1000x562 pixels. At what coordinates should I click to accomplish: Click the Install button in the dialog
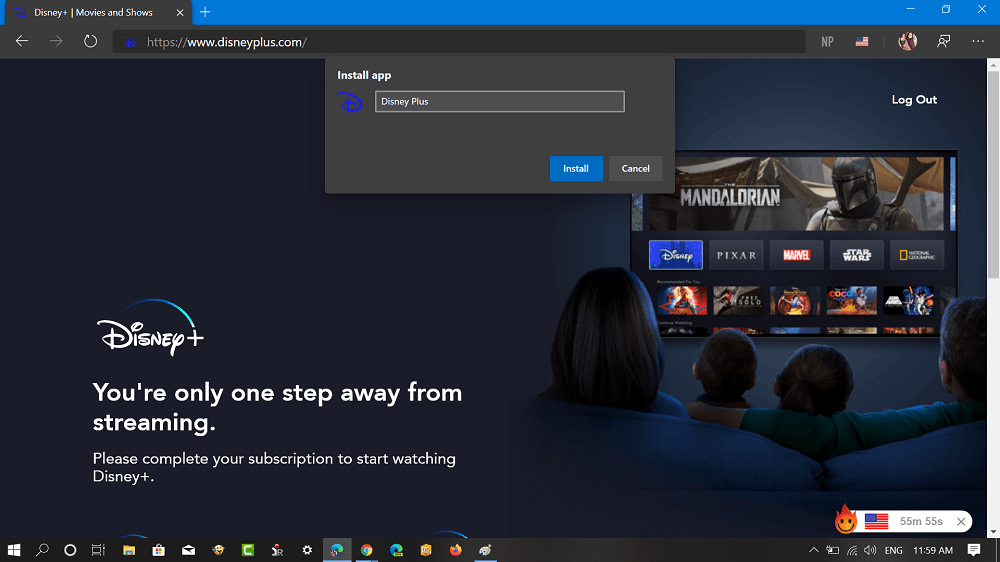[x=576, y=168]
